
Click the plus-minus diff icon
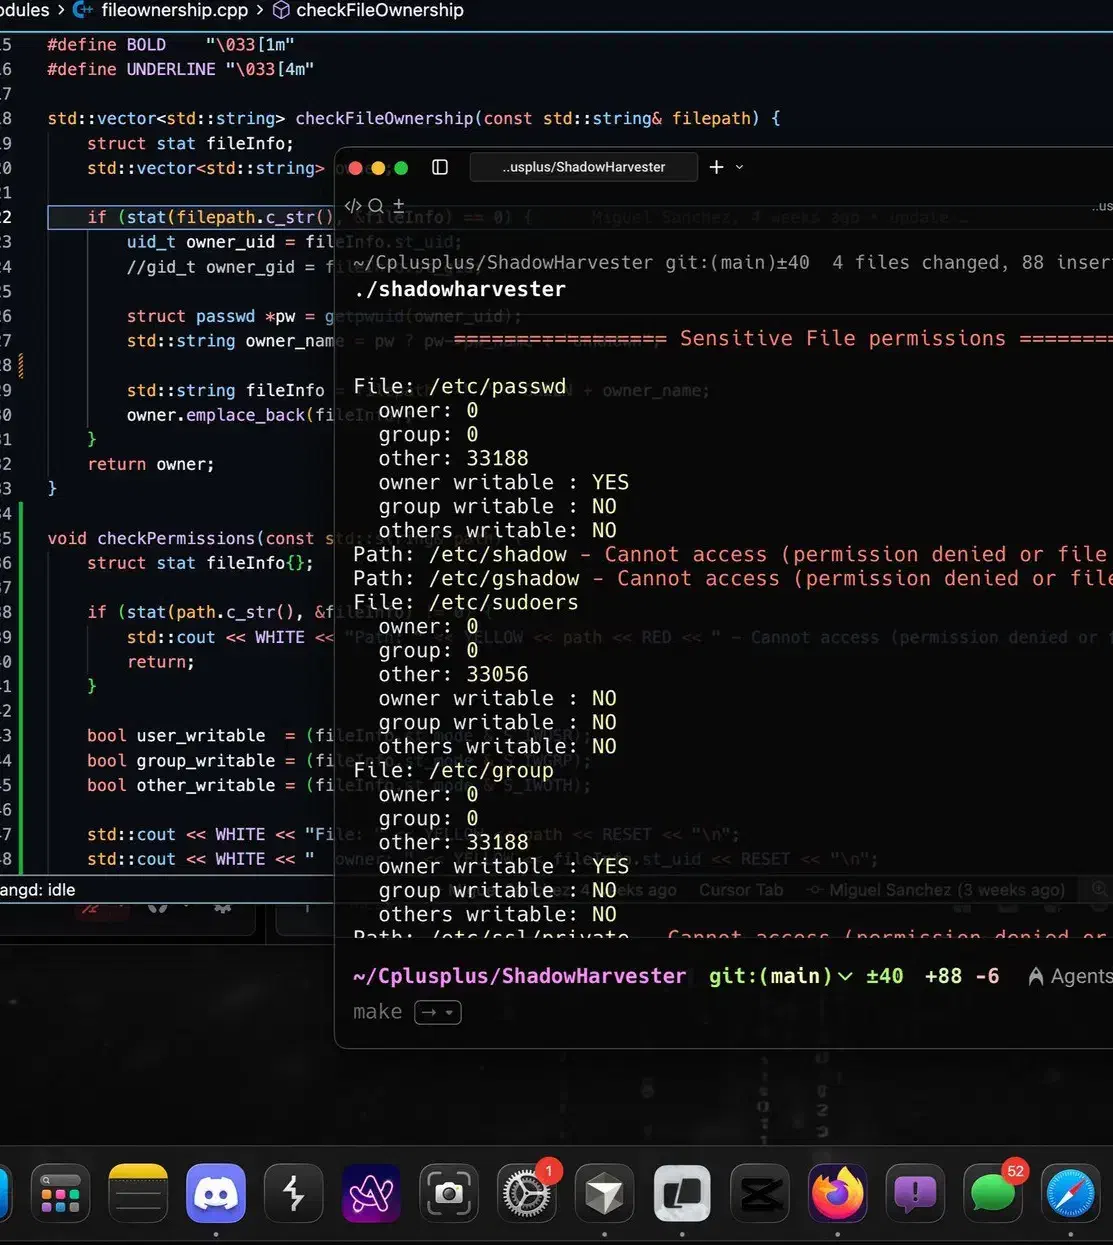[x=398, y=206]
